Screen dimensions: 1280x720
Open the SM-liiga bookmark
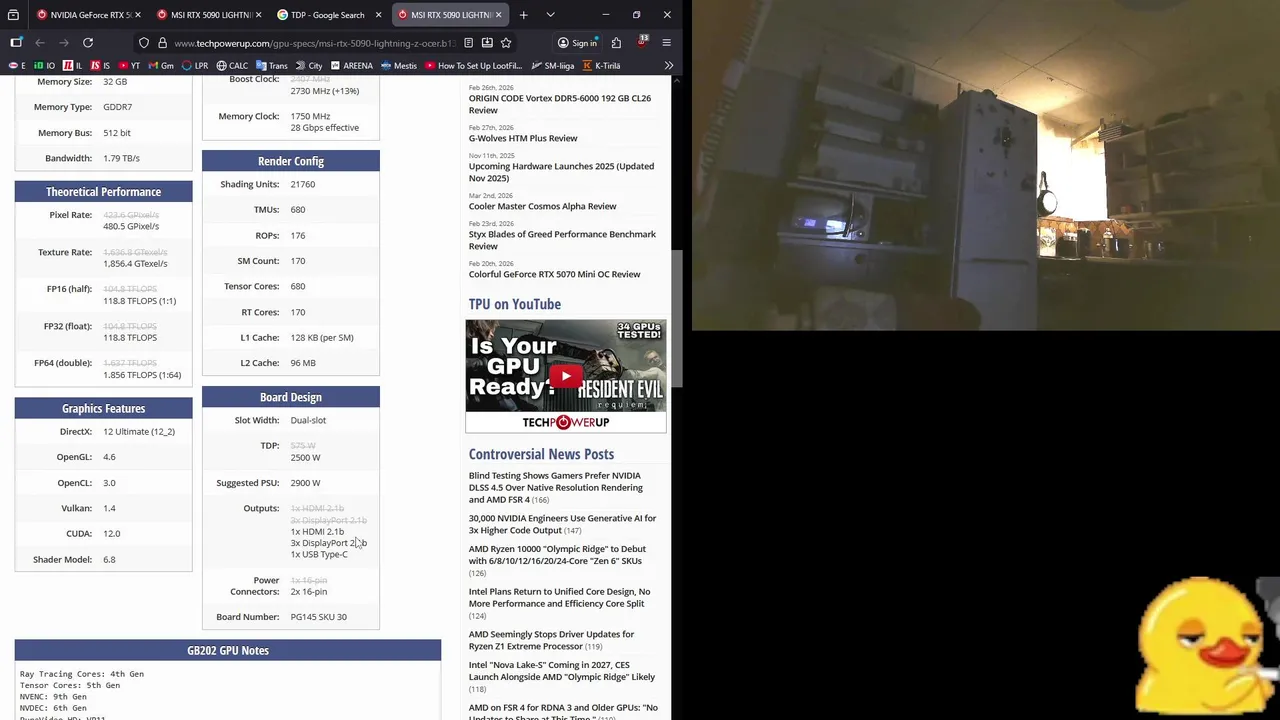[x=553, y=66]
